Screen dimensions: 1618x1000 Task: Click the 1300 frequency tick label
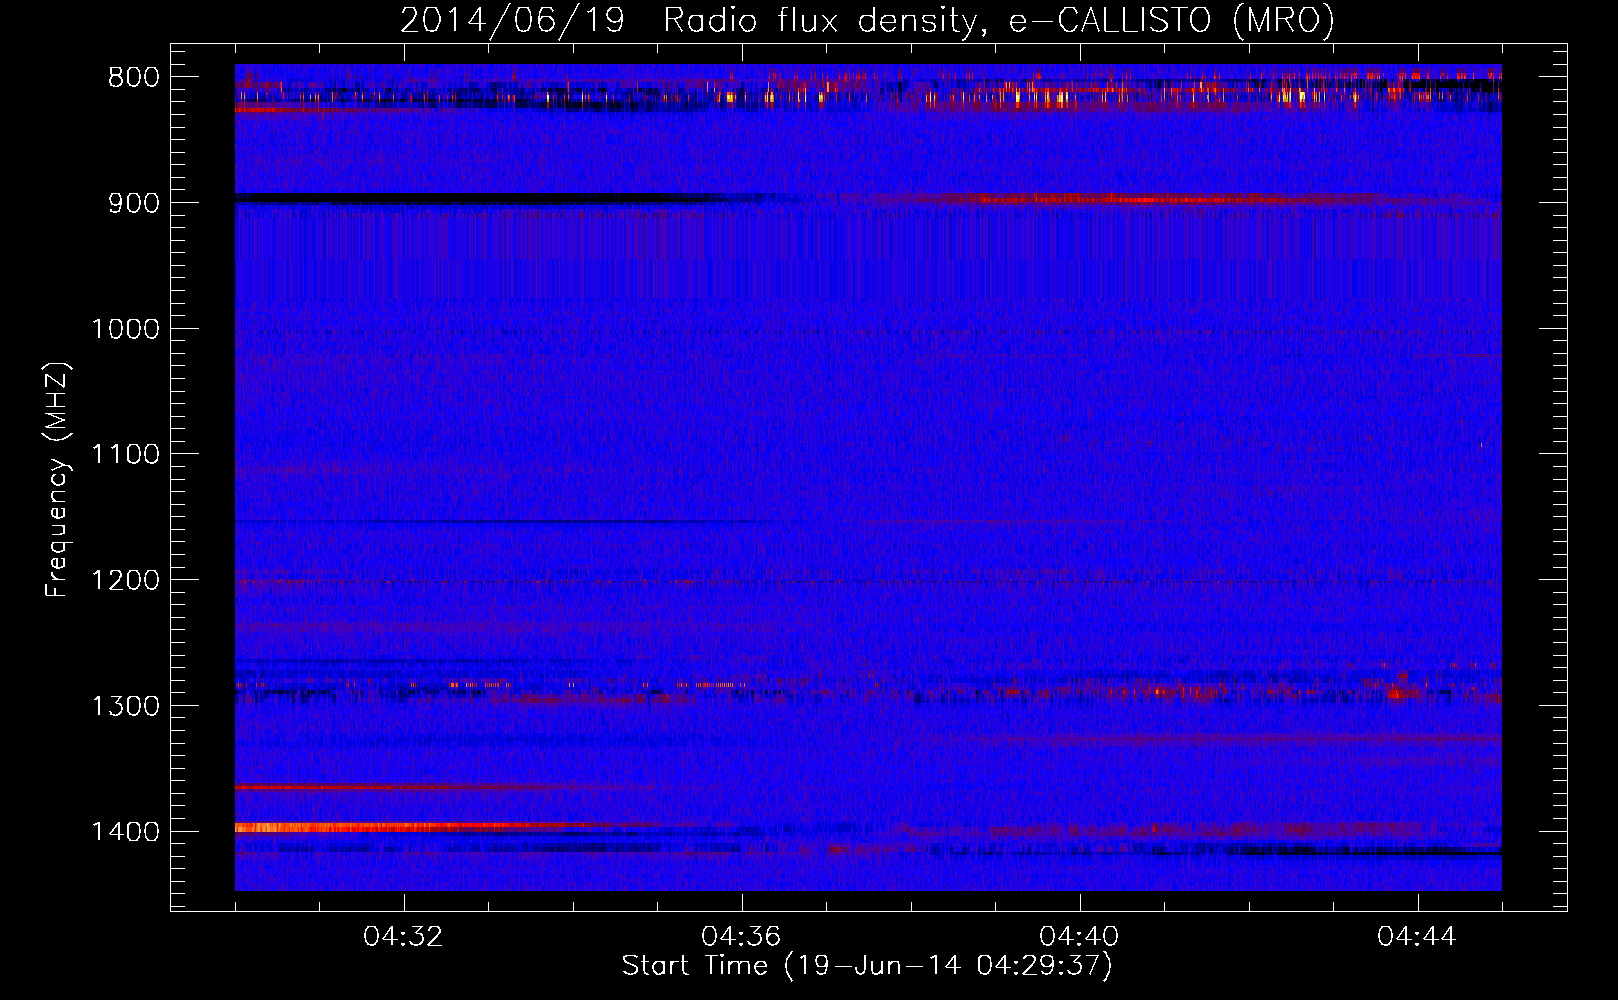pos(125,706)
